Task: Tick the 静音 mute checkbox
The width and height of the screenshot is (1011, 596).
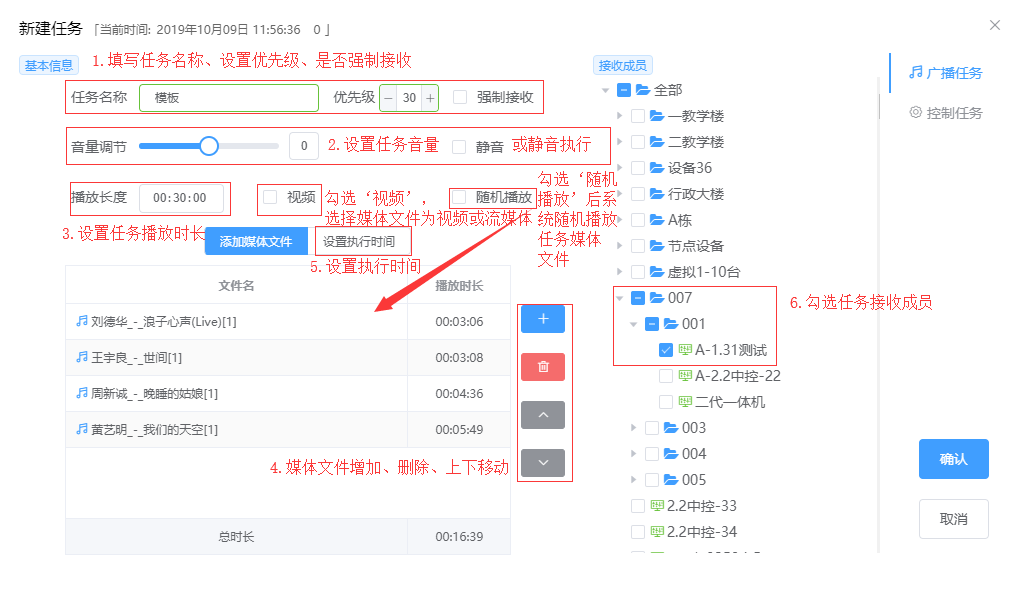Action: [x=459, y=146]
